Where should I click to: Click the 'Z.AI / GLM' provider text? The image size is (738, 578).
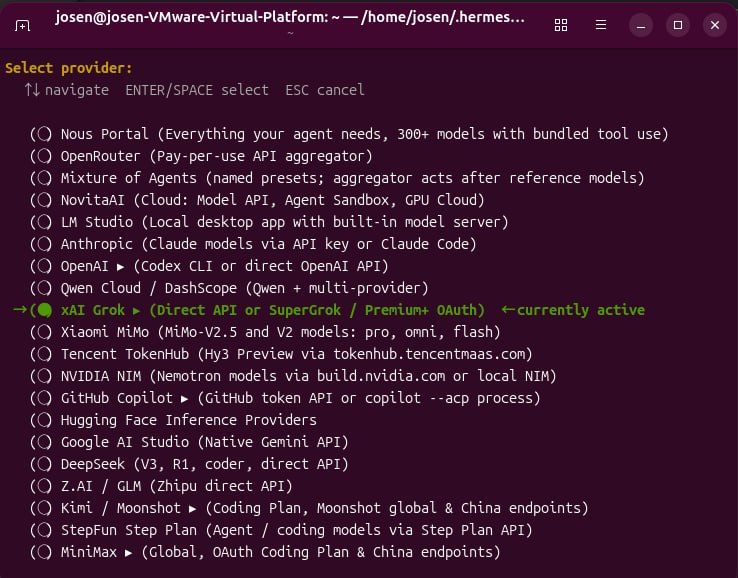click(x=101, y=486)
